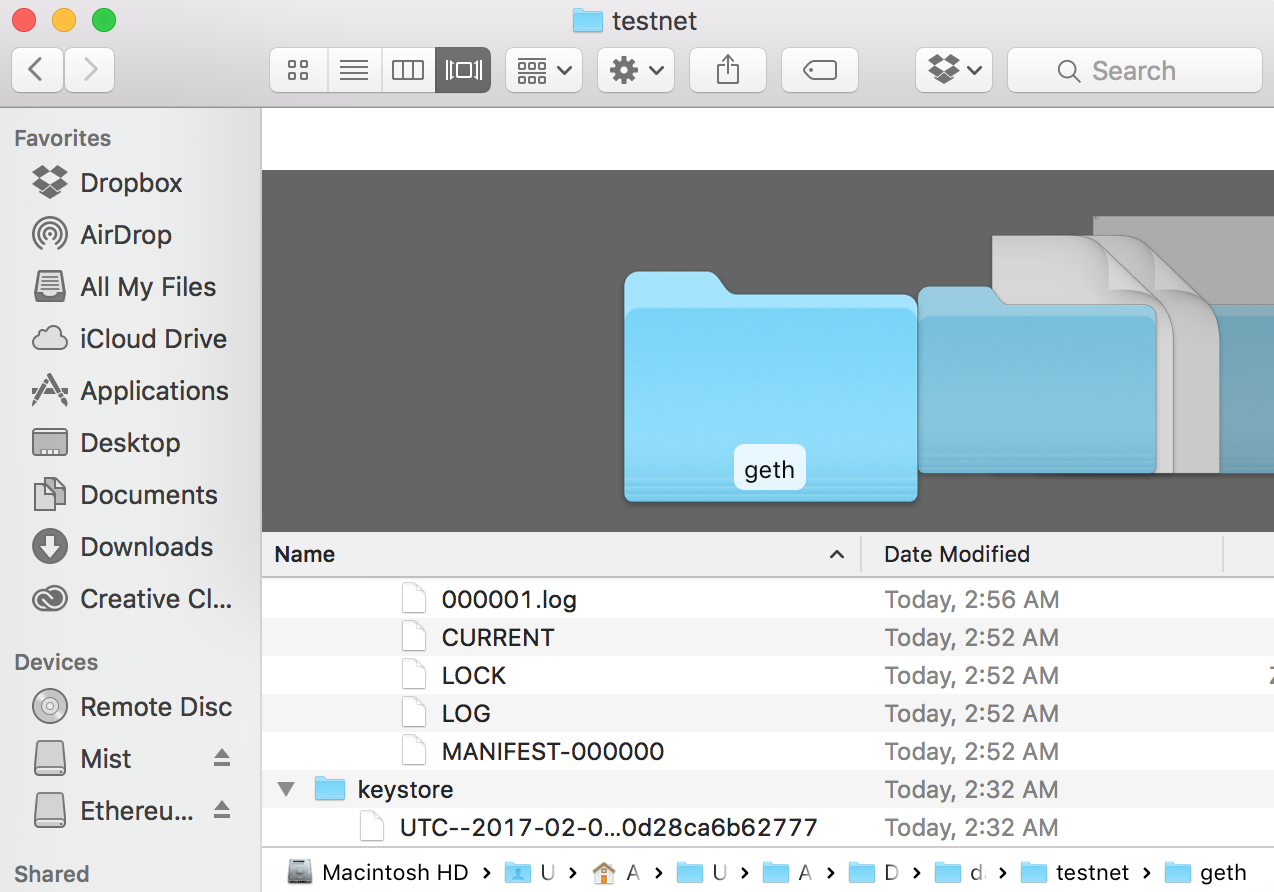Select the LOG file row
The image size is (1274, 892).
pyautogui.click(x=768, y=714)
